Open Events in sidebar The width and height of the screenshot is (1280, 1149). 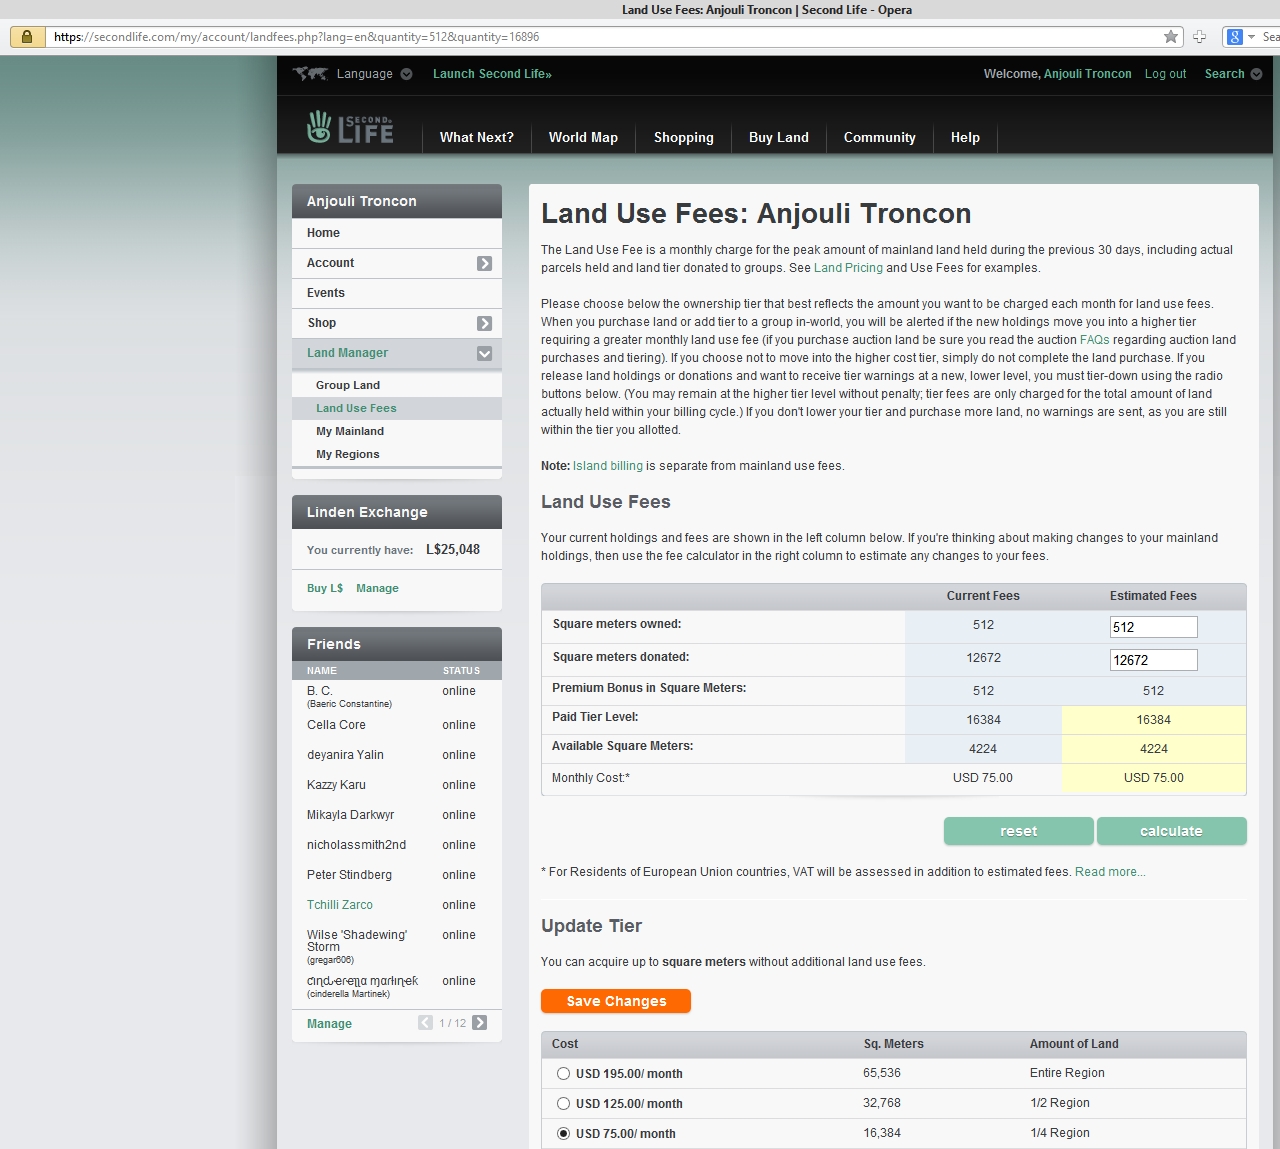click(397, 293)
